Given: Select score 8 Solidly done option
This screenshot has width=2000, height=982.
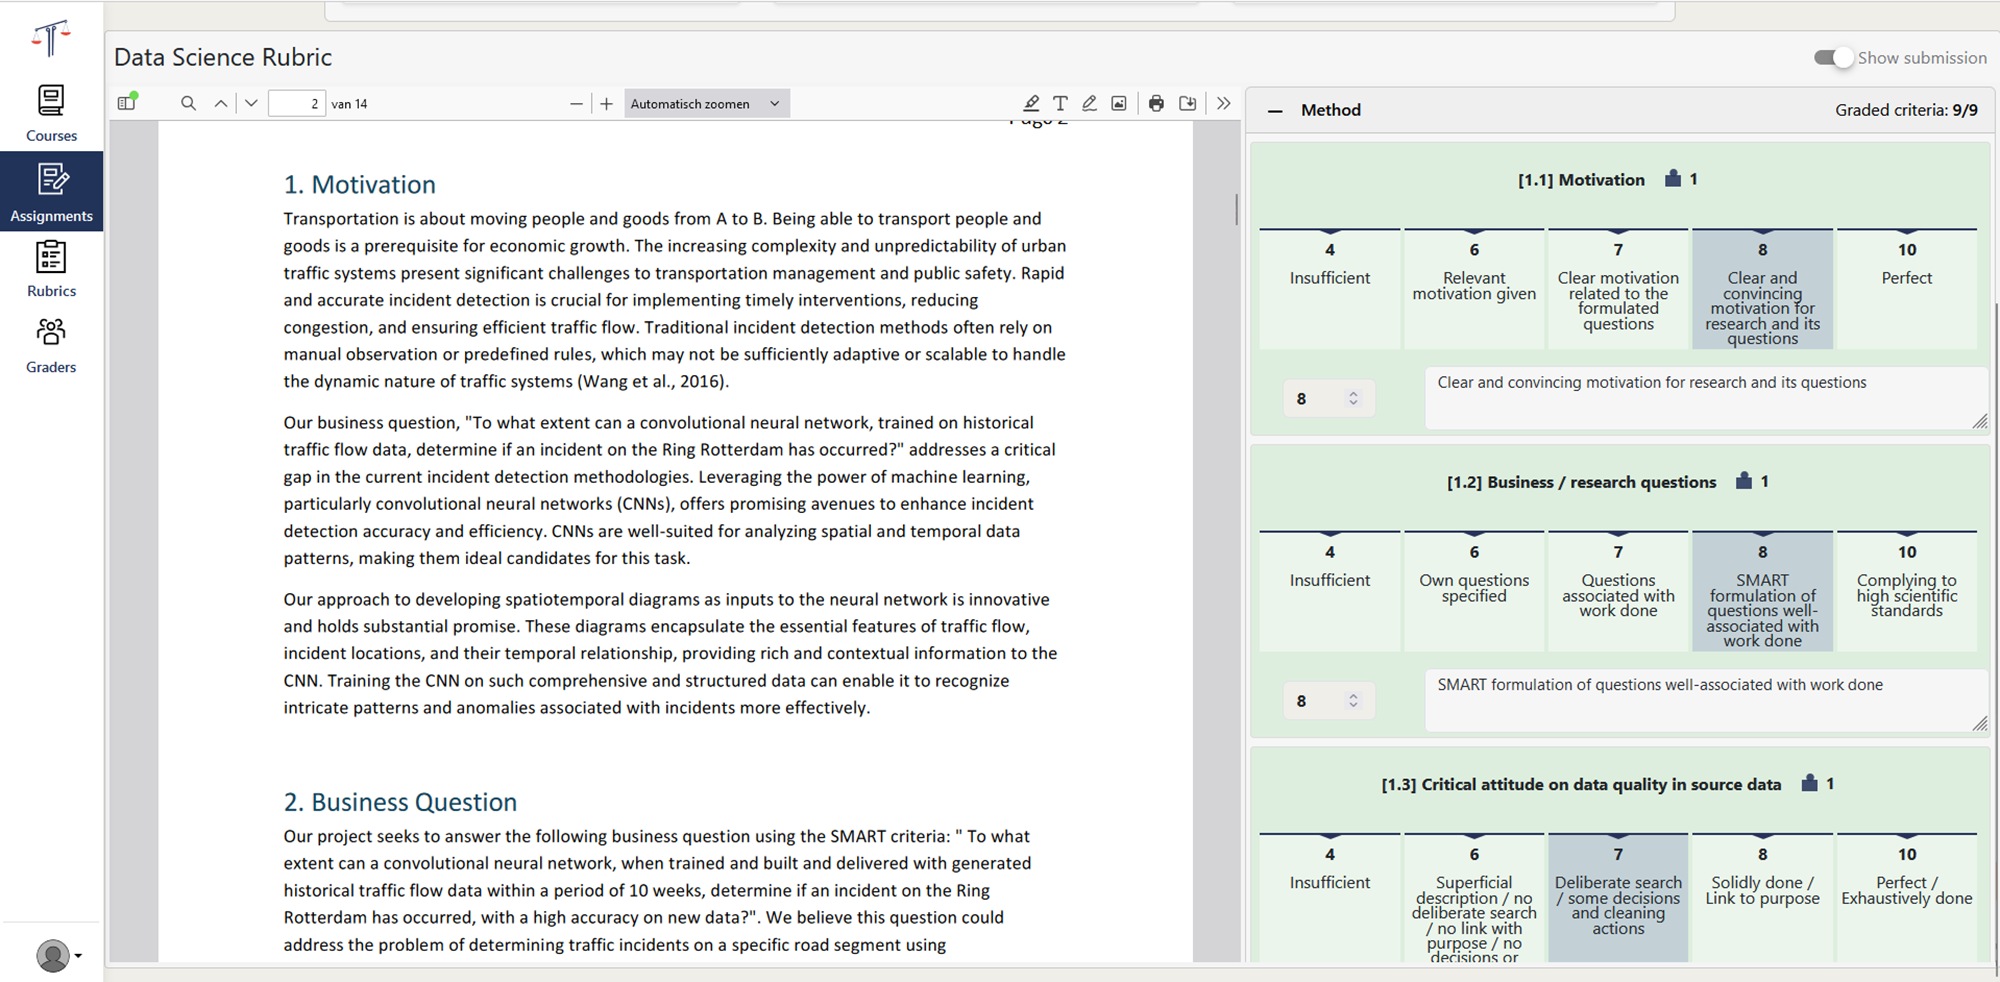Looking at the screenshot, I should [1762, 898].
